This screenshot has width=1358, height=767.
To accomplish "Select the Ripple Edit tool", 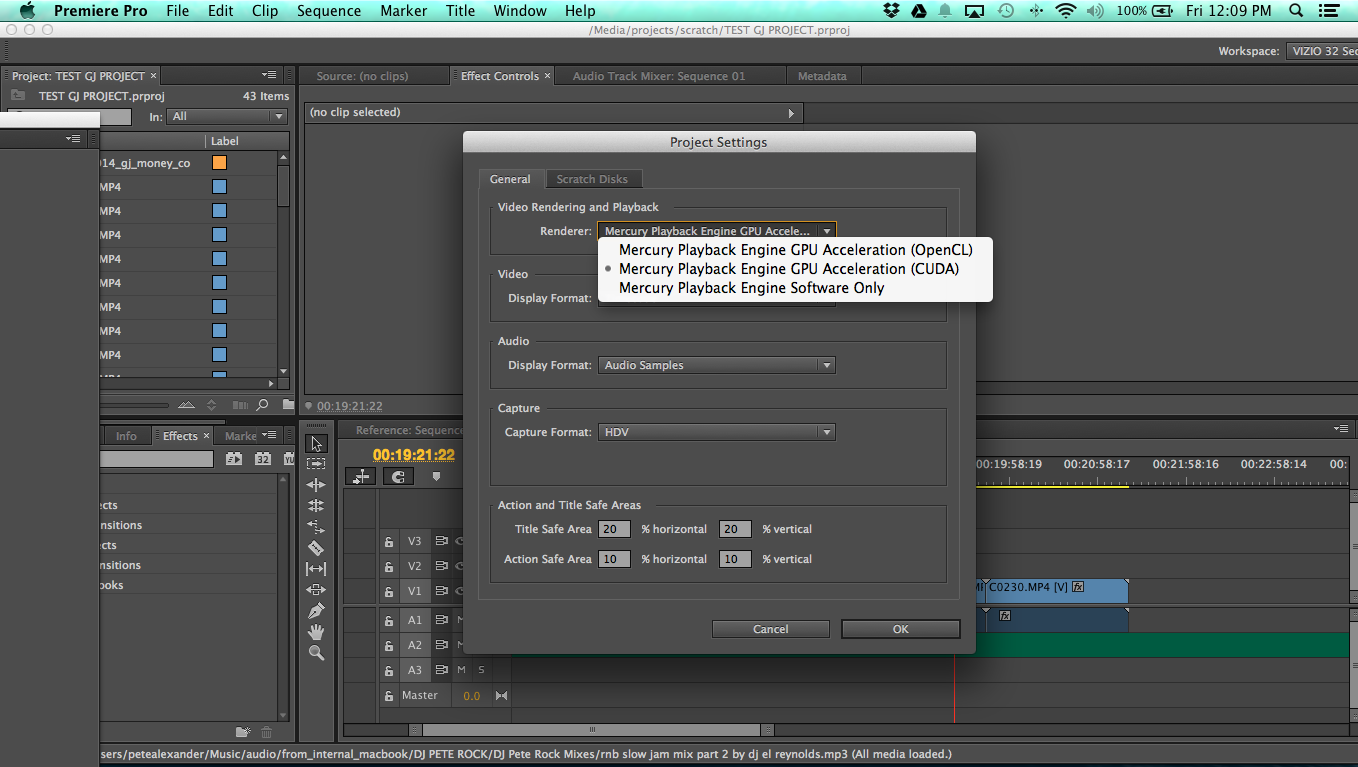I will (x=316, y=485).
